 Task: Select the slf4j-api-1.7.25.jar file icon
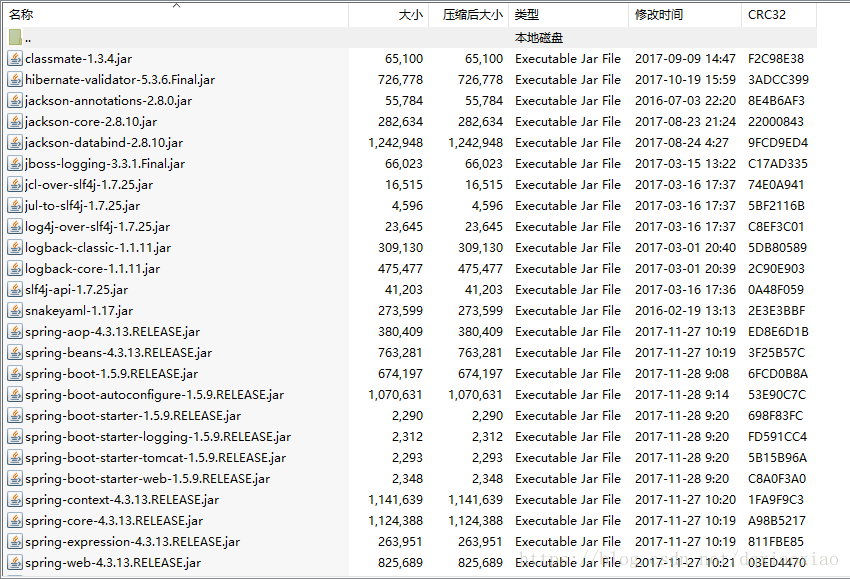[x=15, y=290]
